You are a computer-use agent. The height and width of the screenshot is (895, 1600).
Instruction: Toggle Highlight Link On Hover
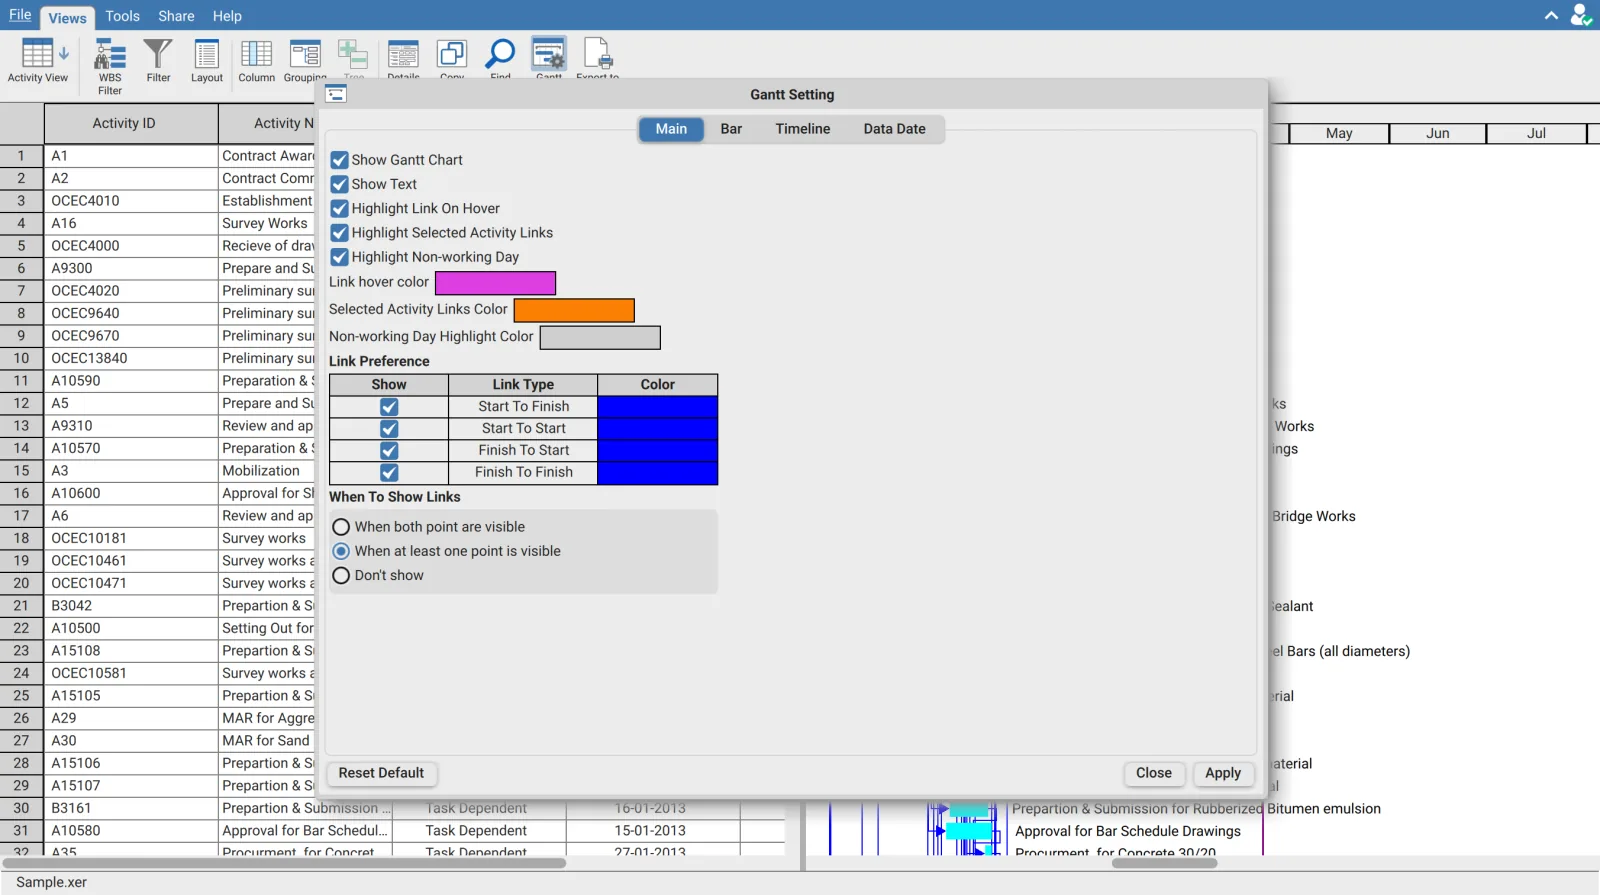click(339, 208)
